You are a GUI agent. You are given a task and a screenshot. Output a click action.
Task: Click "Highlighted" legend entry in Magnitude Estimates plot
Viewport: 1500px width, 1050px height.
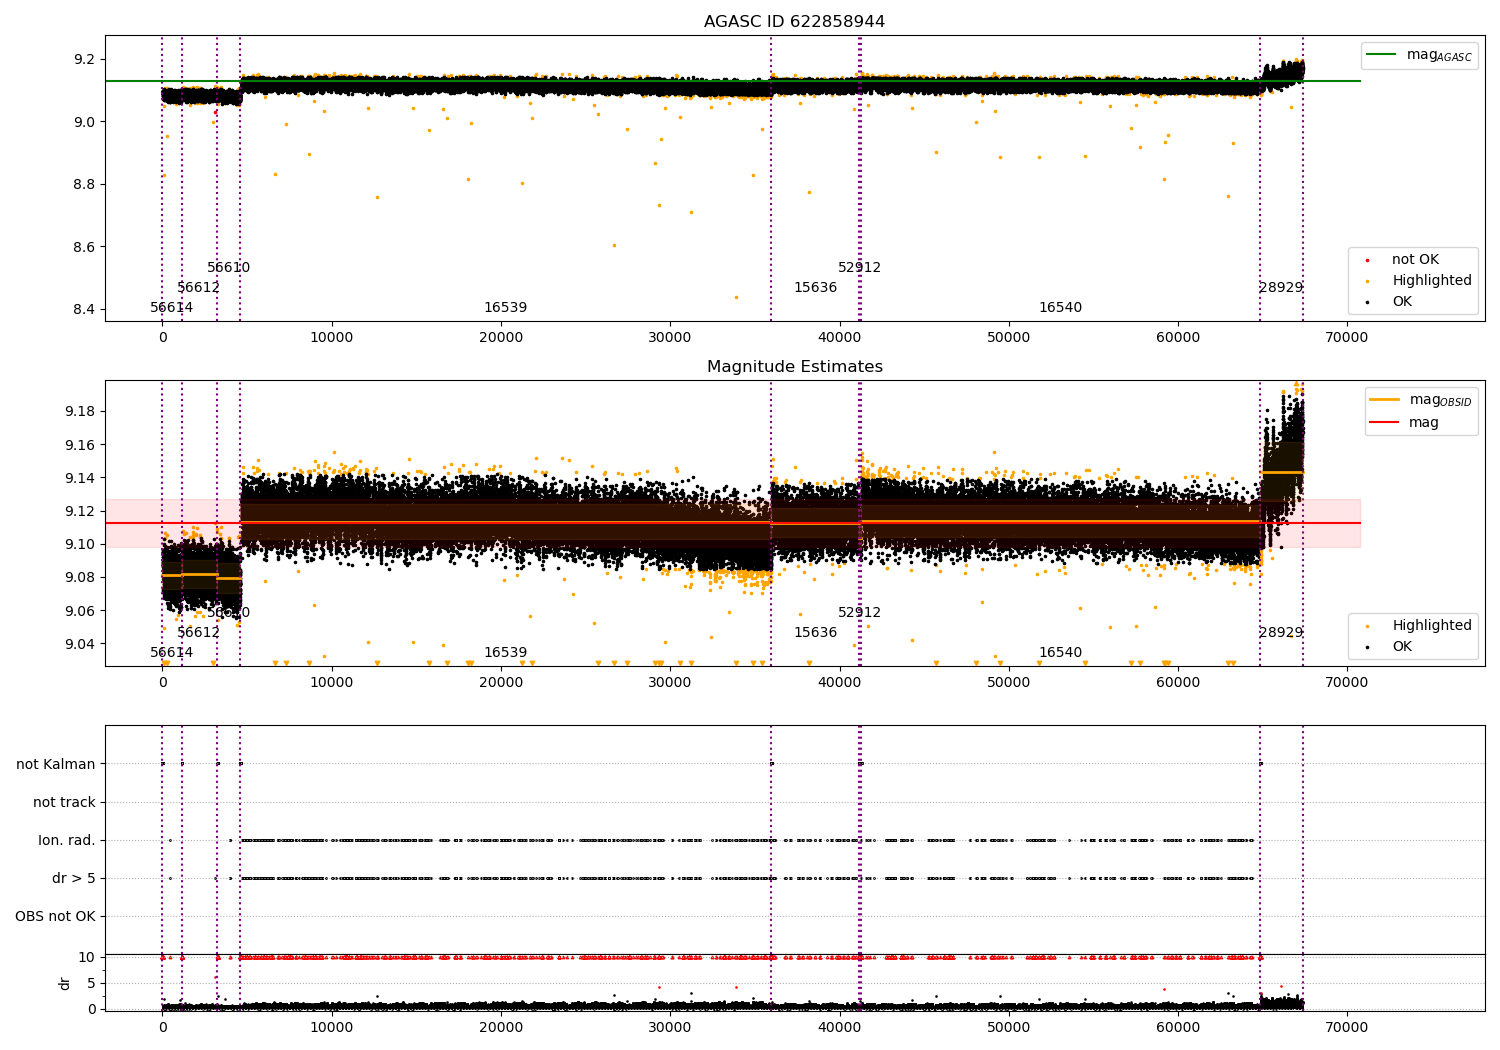point(1419,626)
